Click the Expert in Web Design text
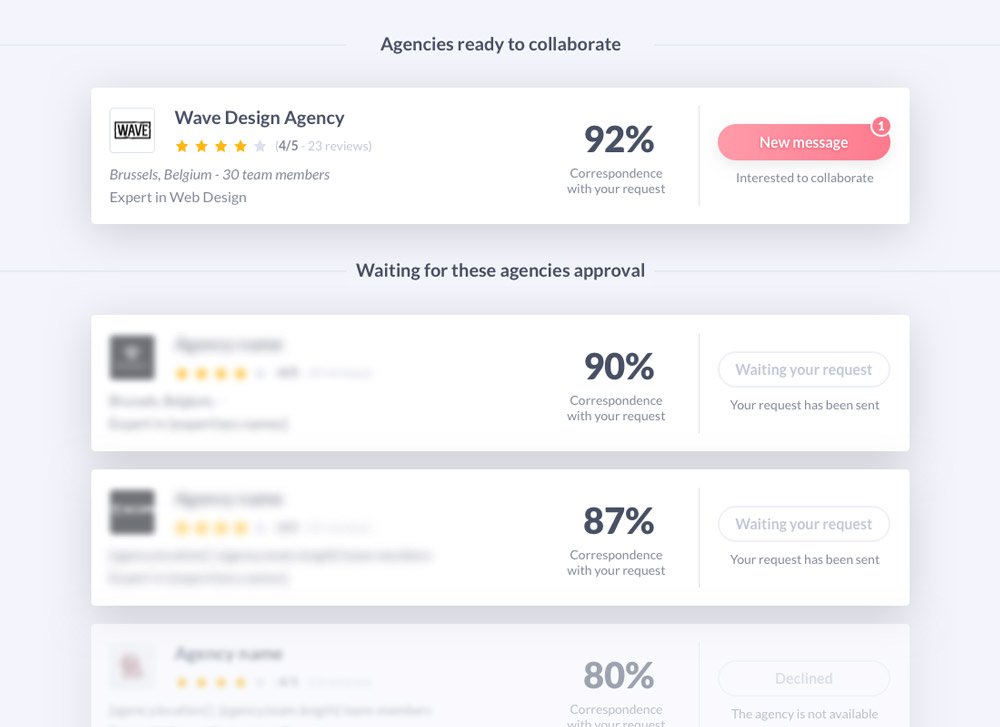The height and width of the screenshot is (727, 1000). [178, 197]
